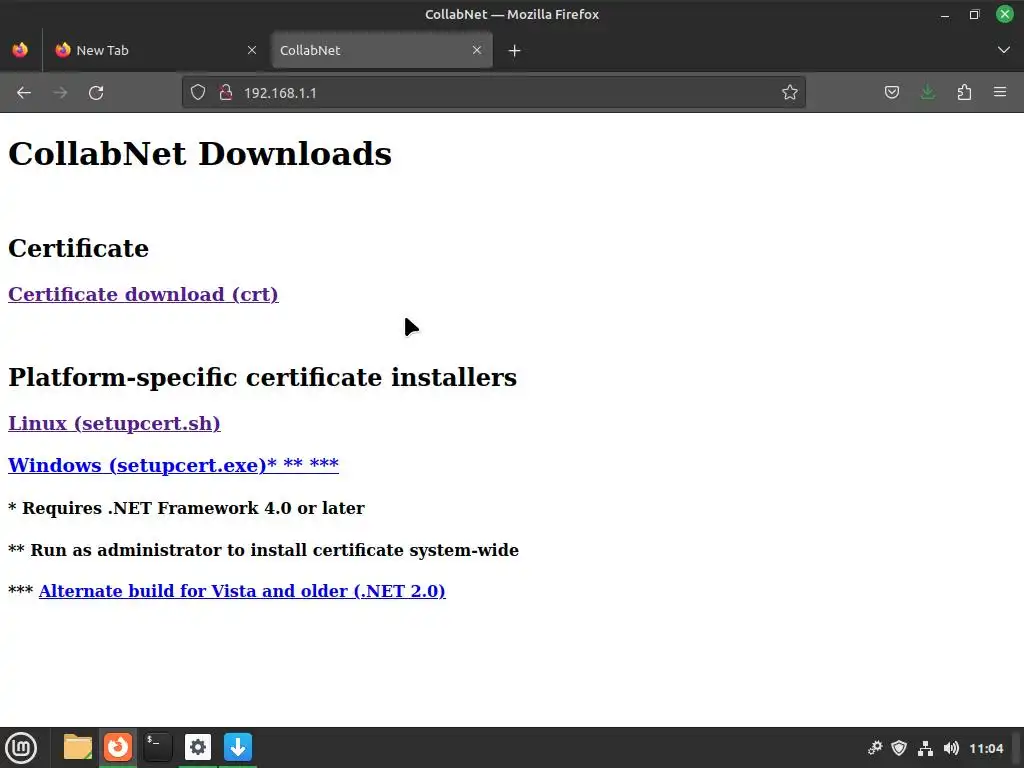Open the Linux Mint start menu
Image resolution: width=1024 pixels, height=768 pixels.
coord(21,748)
